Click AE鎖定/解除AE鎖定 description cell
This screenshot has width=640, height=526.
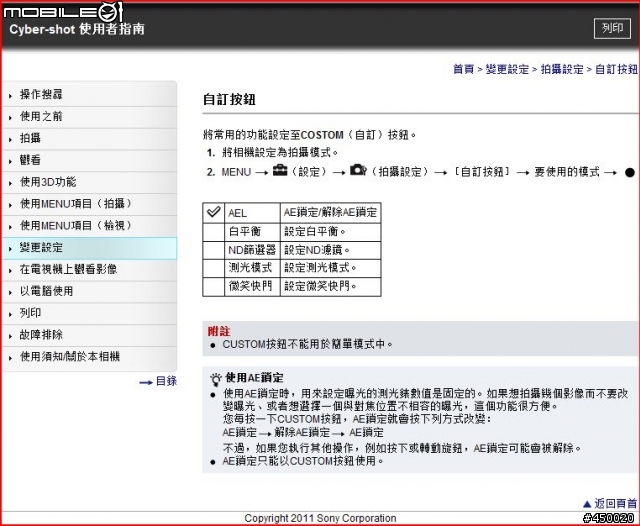pyautogui.click(x=331, y=213)
